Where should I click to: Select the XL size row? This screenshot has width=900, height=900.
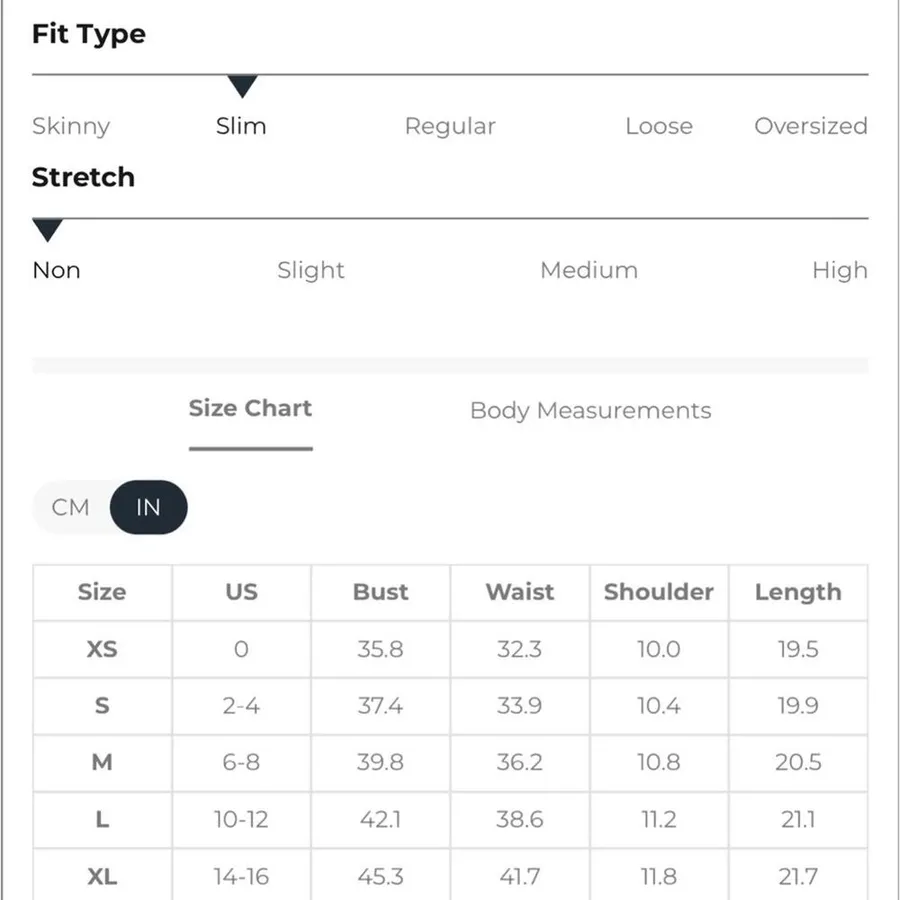[450, 876]
